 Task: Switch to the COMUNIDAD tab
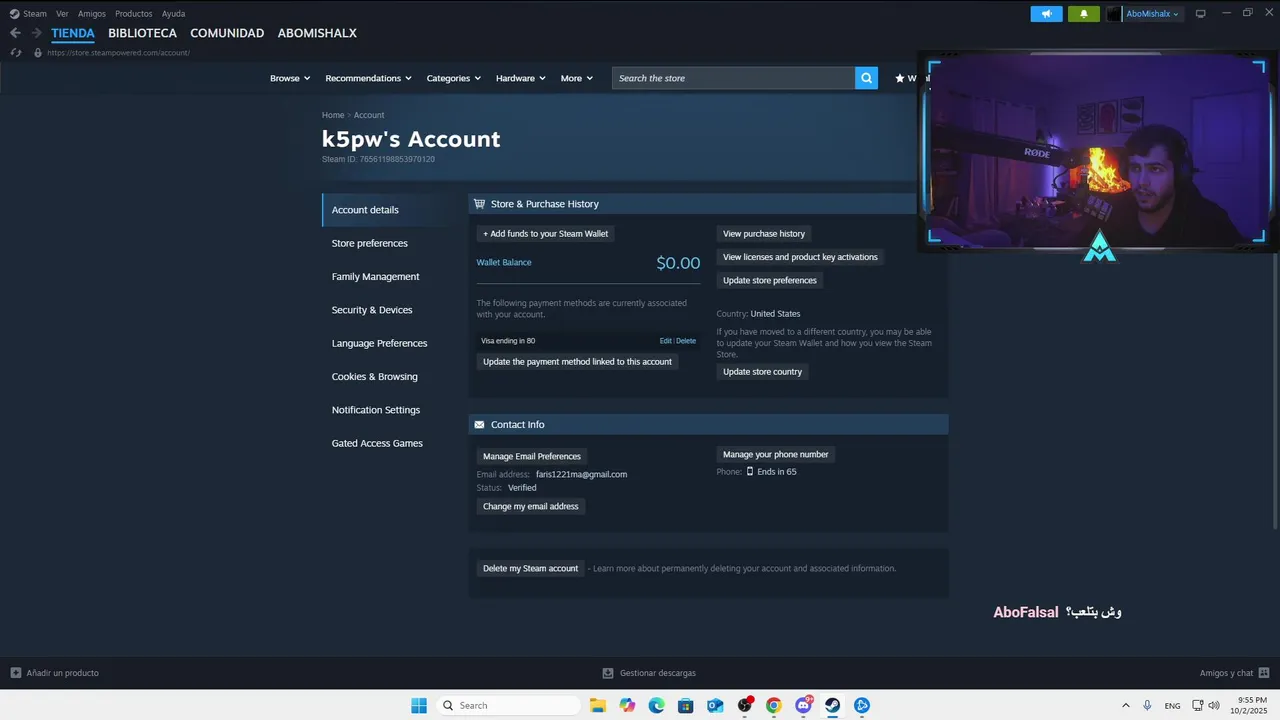[x=227, y=33]
